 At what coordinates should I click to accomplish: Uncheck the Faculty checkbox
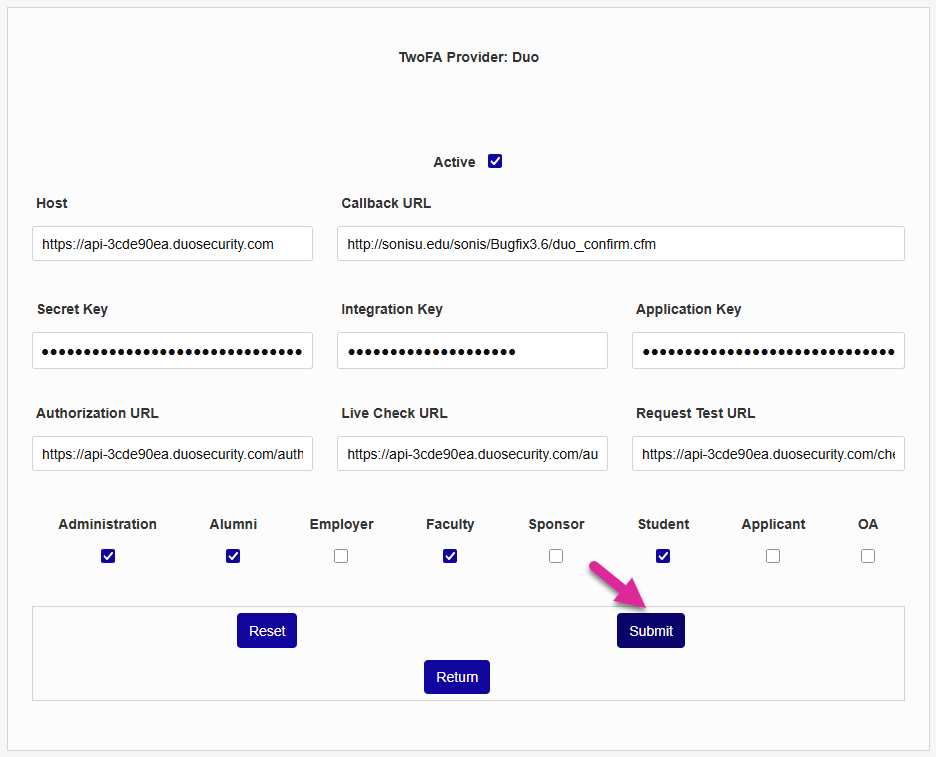(x=450, y=556)
